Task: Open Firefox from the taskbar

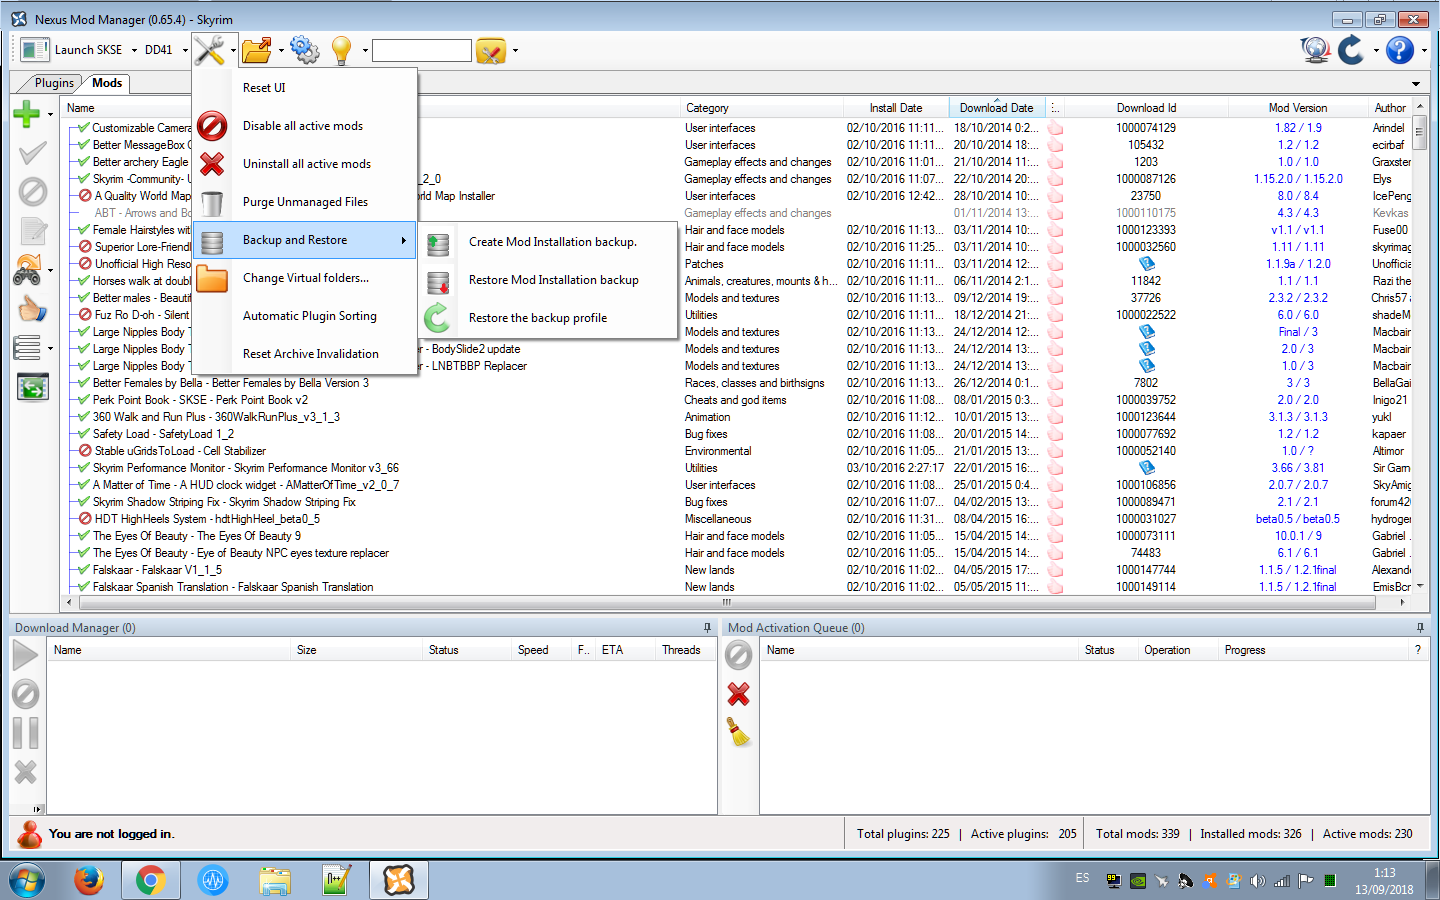Action: pos(89,880)
